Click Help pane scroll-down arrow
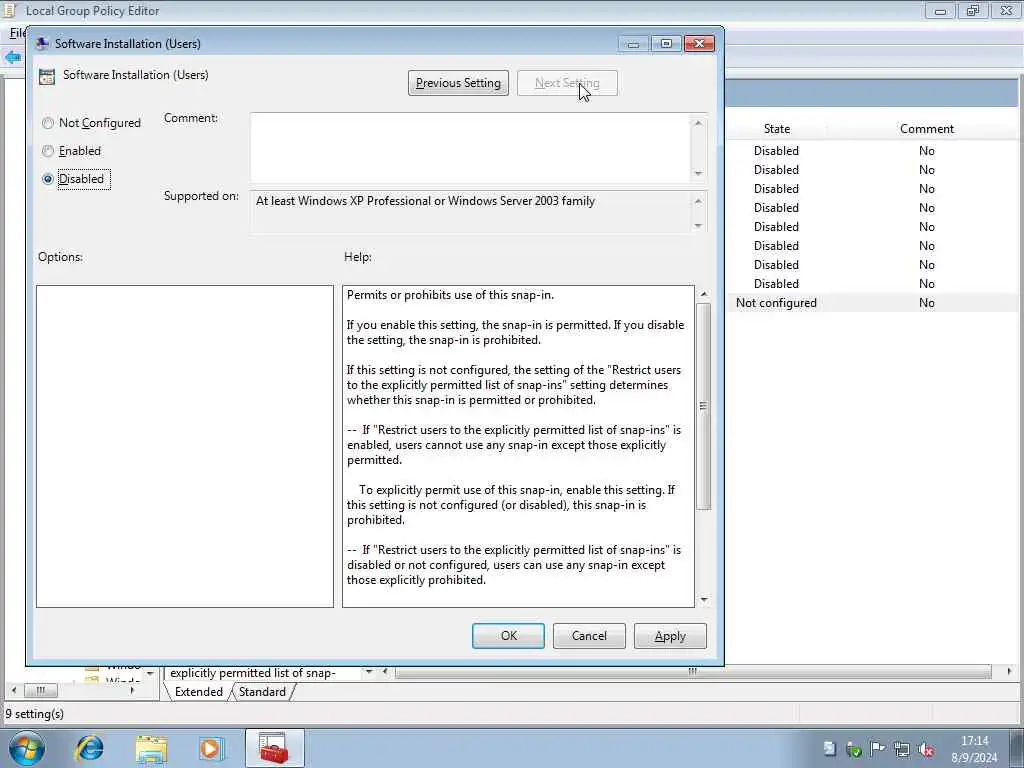This screenshot has width=1024, height=768. point(703,600)
